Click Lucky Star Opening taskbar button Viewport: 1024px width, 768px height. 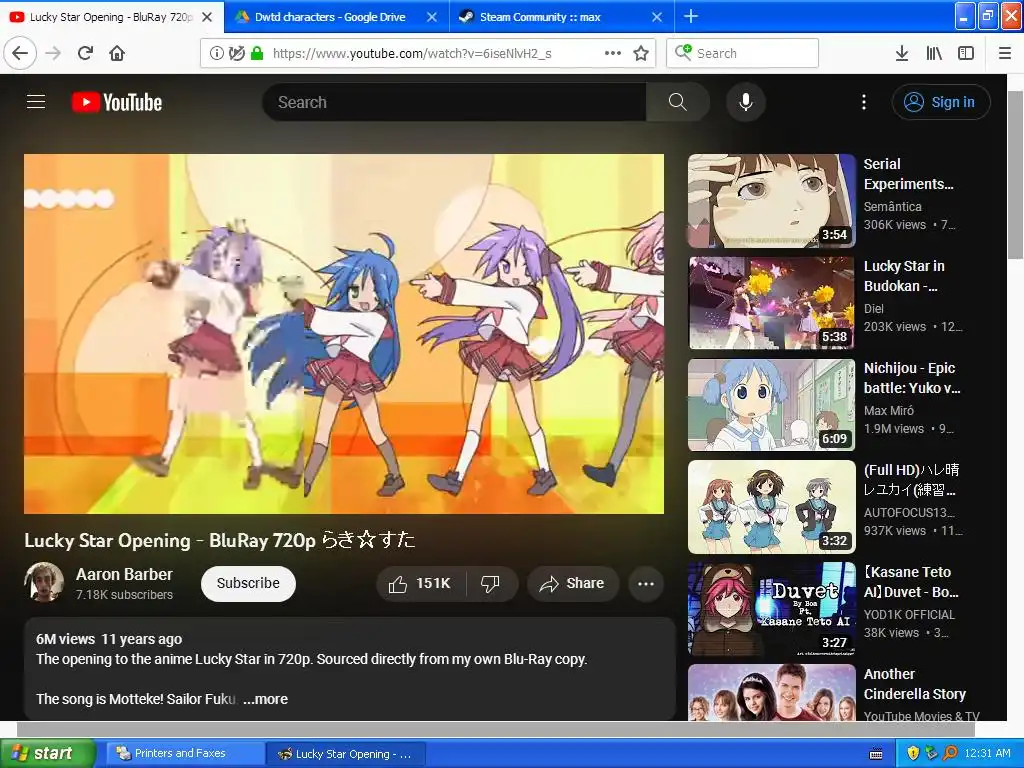click(x=346, y=754)
